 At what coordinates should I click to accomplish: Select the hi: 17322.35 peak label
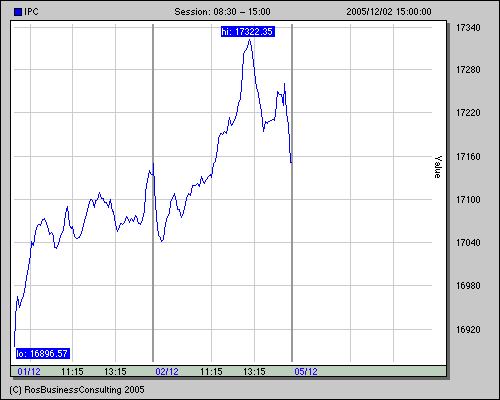(x=248, y=32)
